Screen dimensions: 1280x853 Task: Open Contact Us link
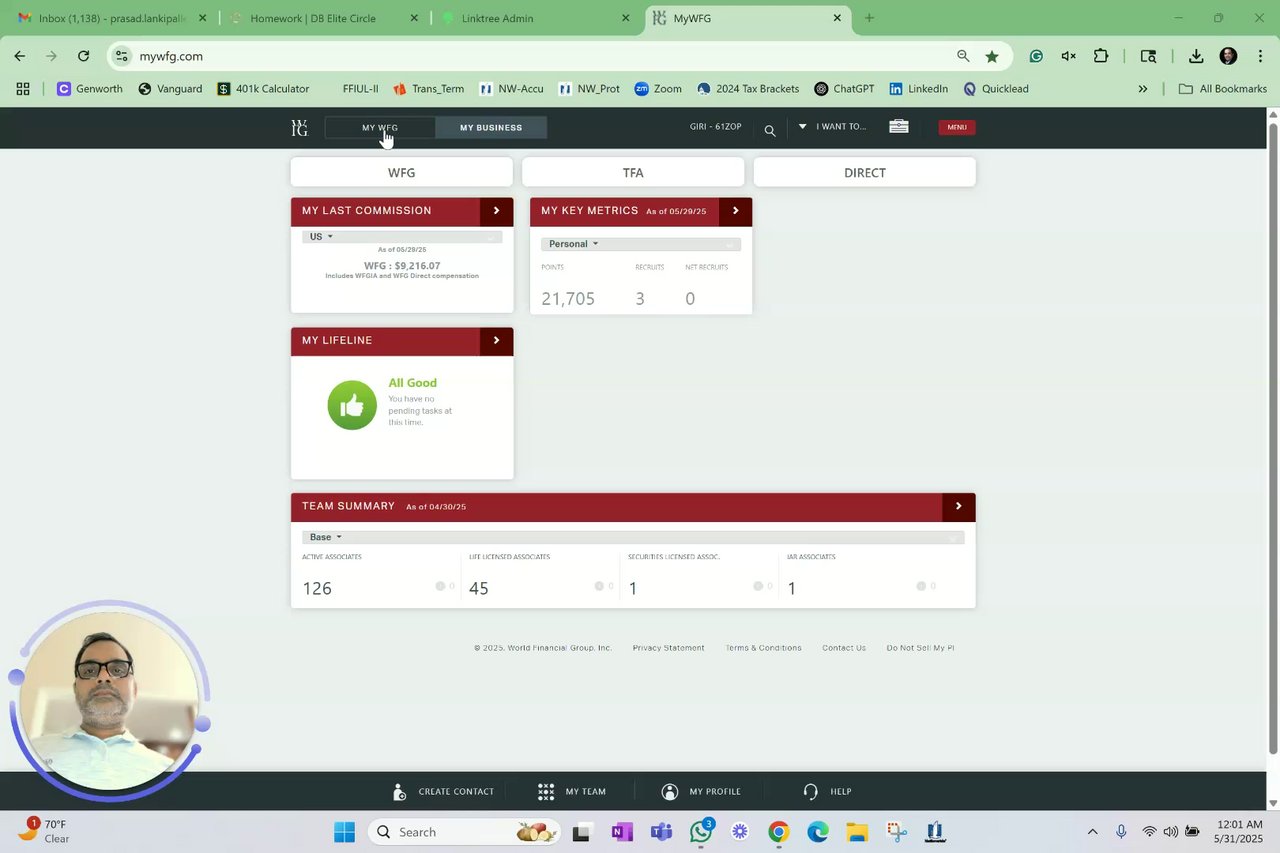pos(844,648)
